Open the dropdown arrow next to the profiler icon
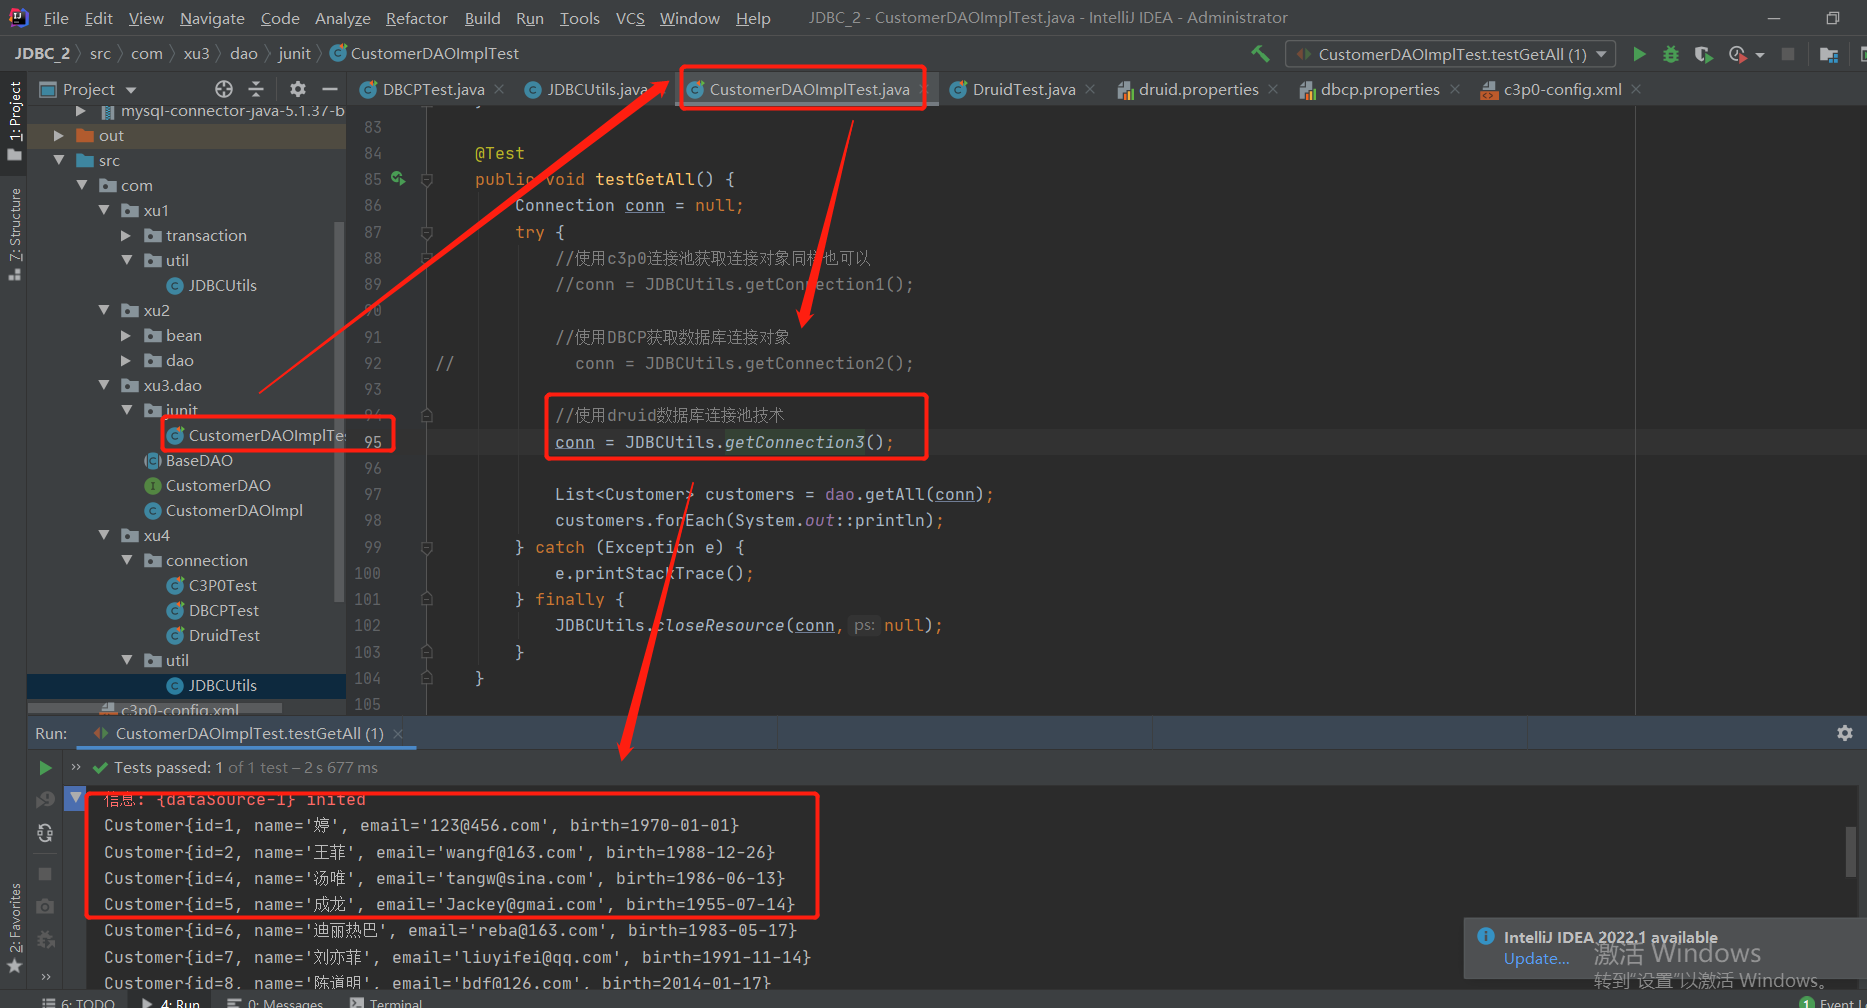This screenshot has height=1008, width=1867. 1760,55
